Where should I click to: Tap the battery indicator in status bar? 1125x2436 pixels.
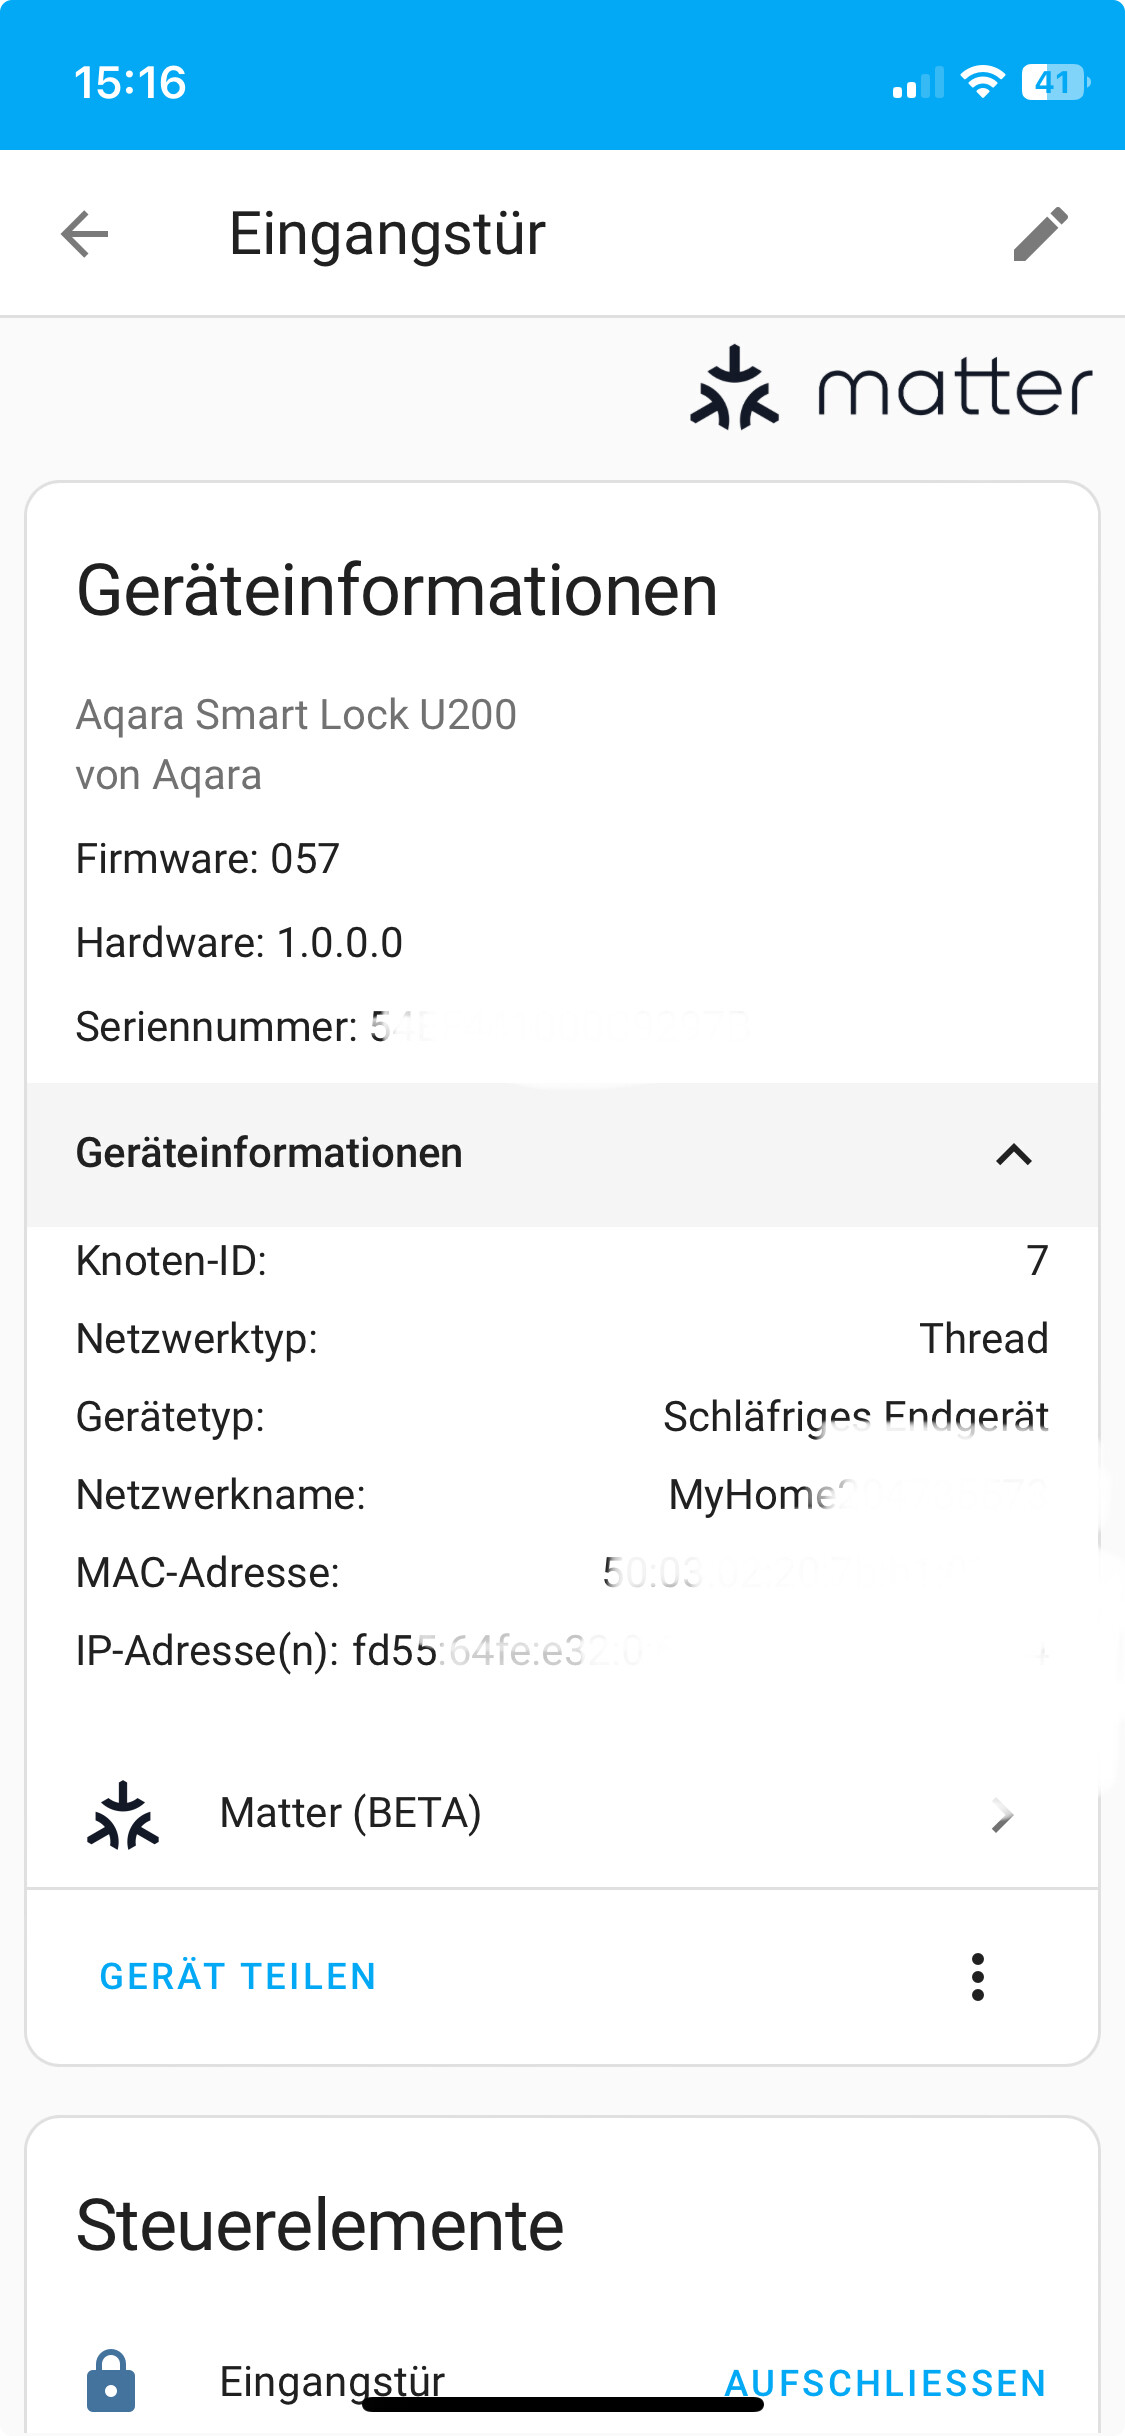(1054, 82)
